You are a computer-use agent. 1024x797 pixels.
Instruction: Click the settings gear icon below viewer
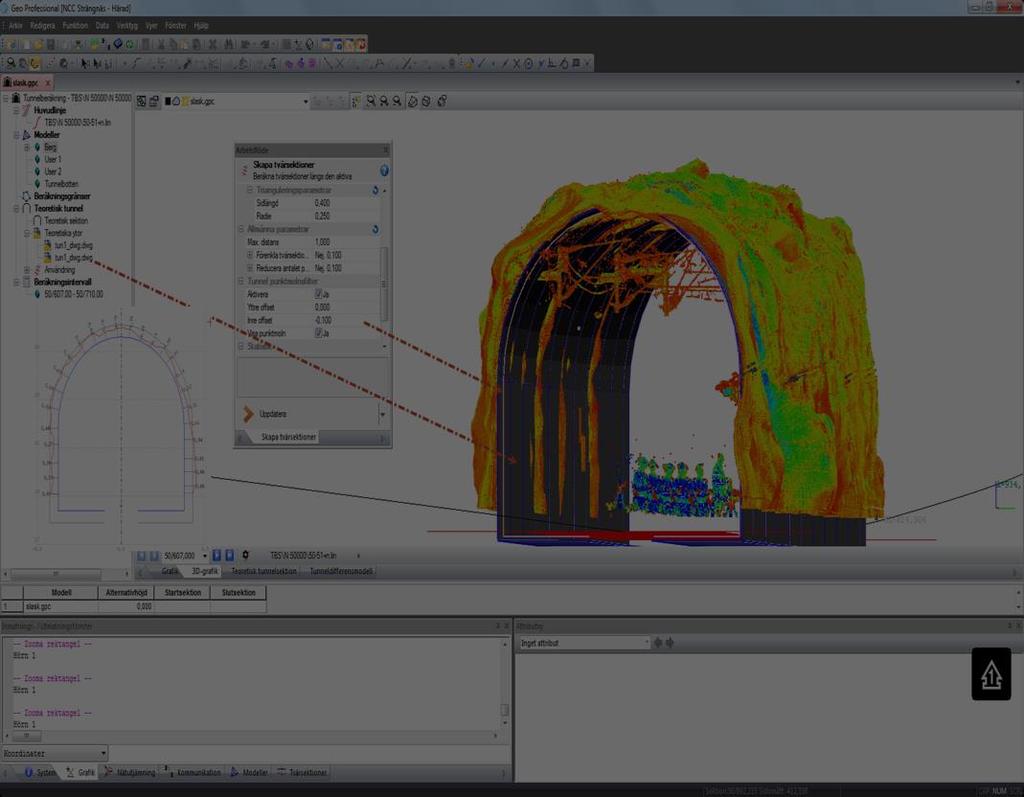click(x=246, y=555)
